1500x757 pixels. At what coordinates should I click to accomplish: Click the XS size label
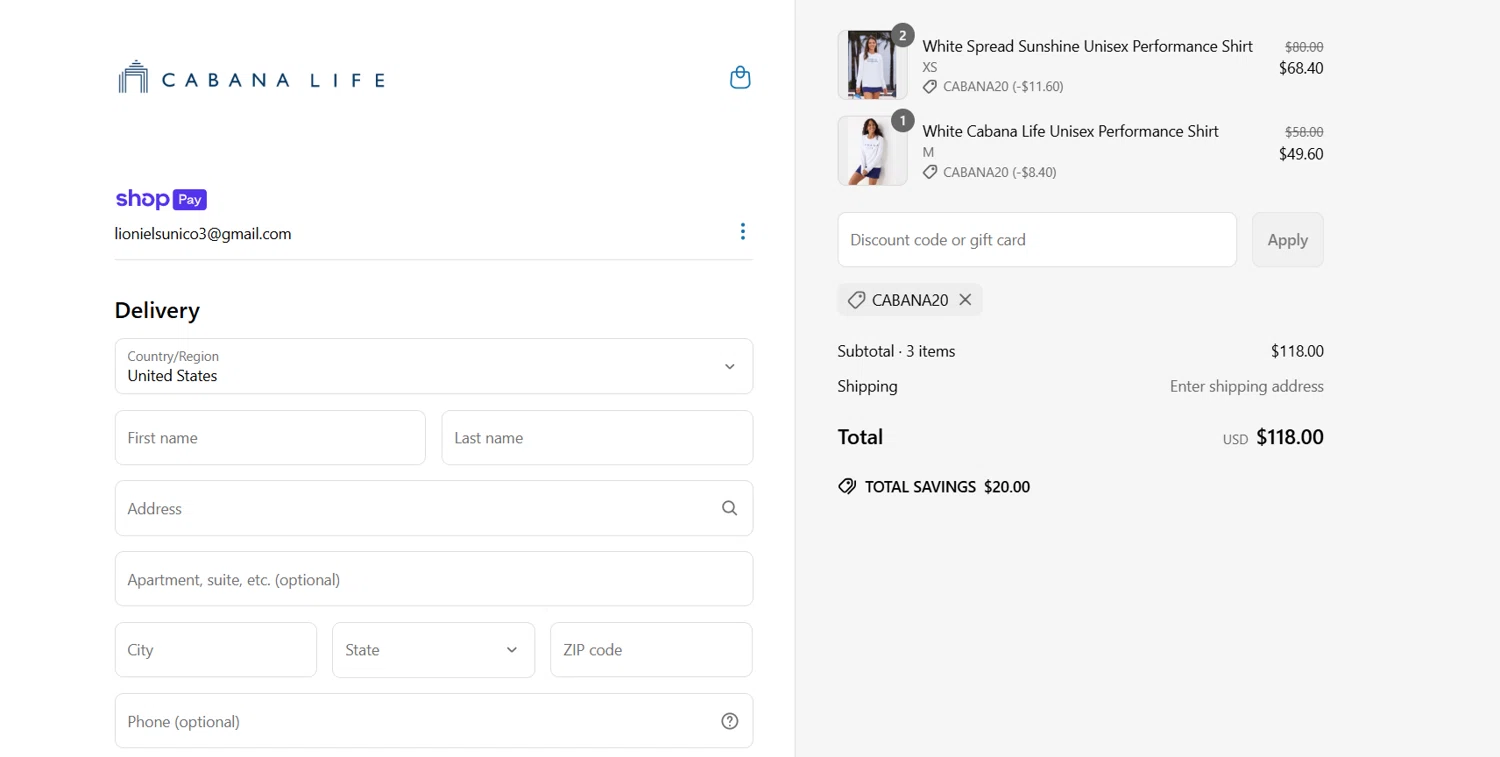[x=930, y=67]
